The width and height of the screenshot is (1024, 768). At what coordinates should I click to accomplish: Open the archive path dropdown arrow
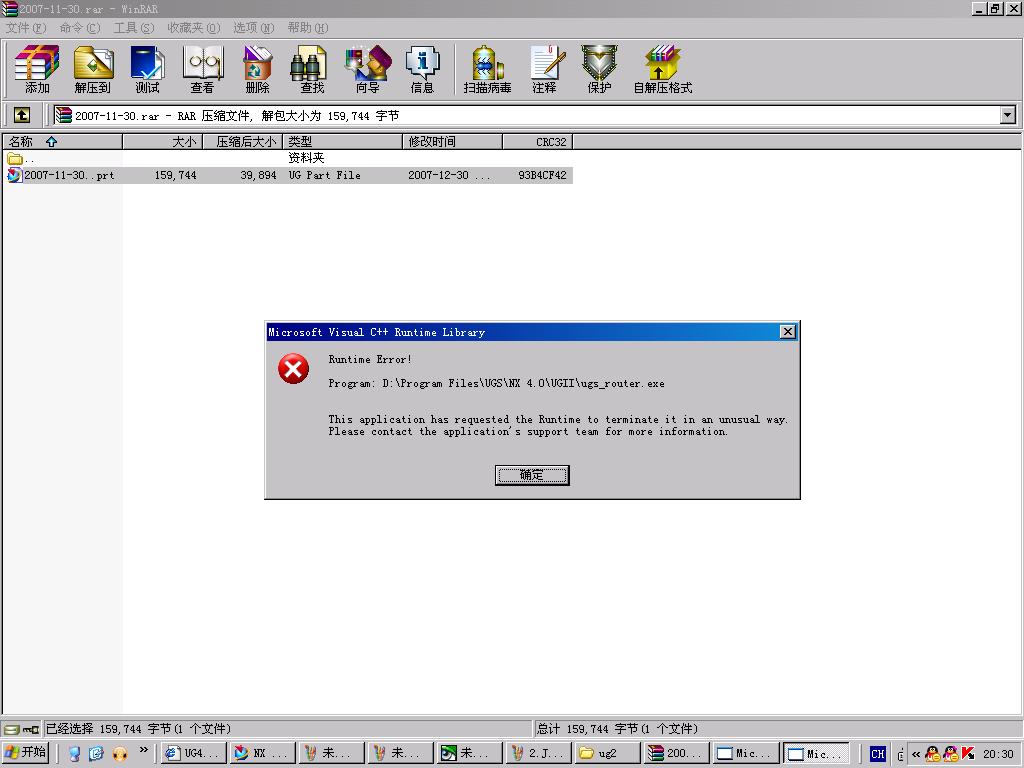(1008, 116)
